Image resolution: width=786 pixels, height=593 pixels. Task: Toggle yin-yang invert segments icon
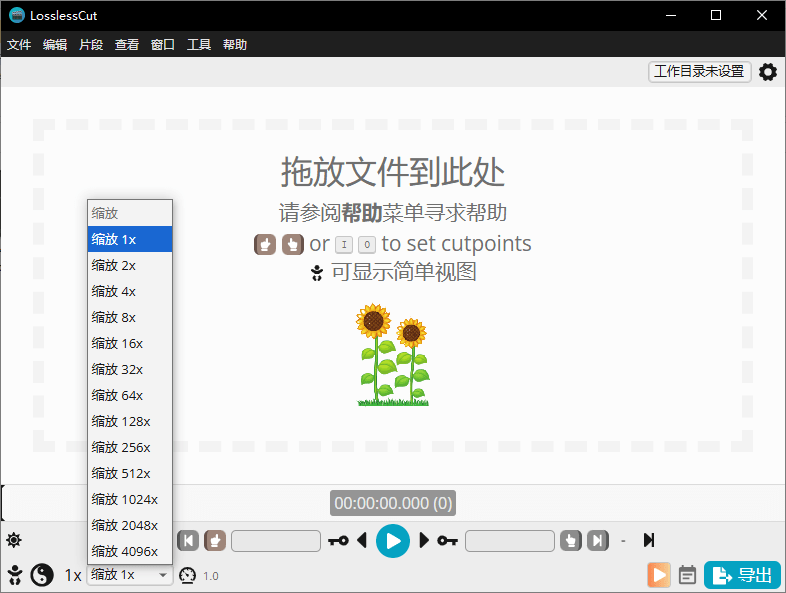pos(42,575)
